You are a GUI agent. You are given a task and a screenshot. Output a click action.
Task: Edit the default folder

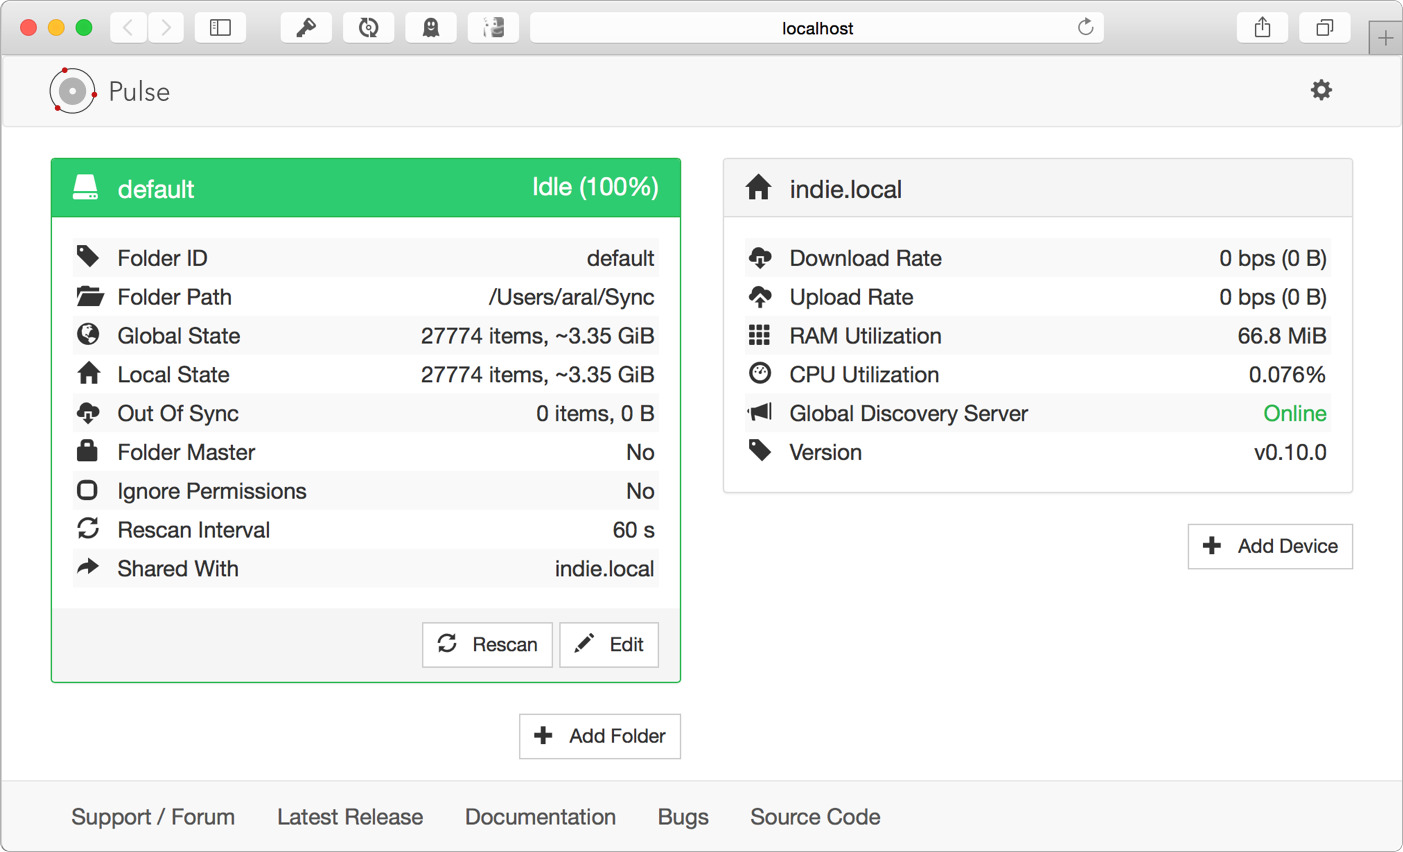[609, 645]
